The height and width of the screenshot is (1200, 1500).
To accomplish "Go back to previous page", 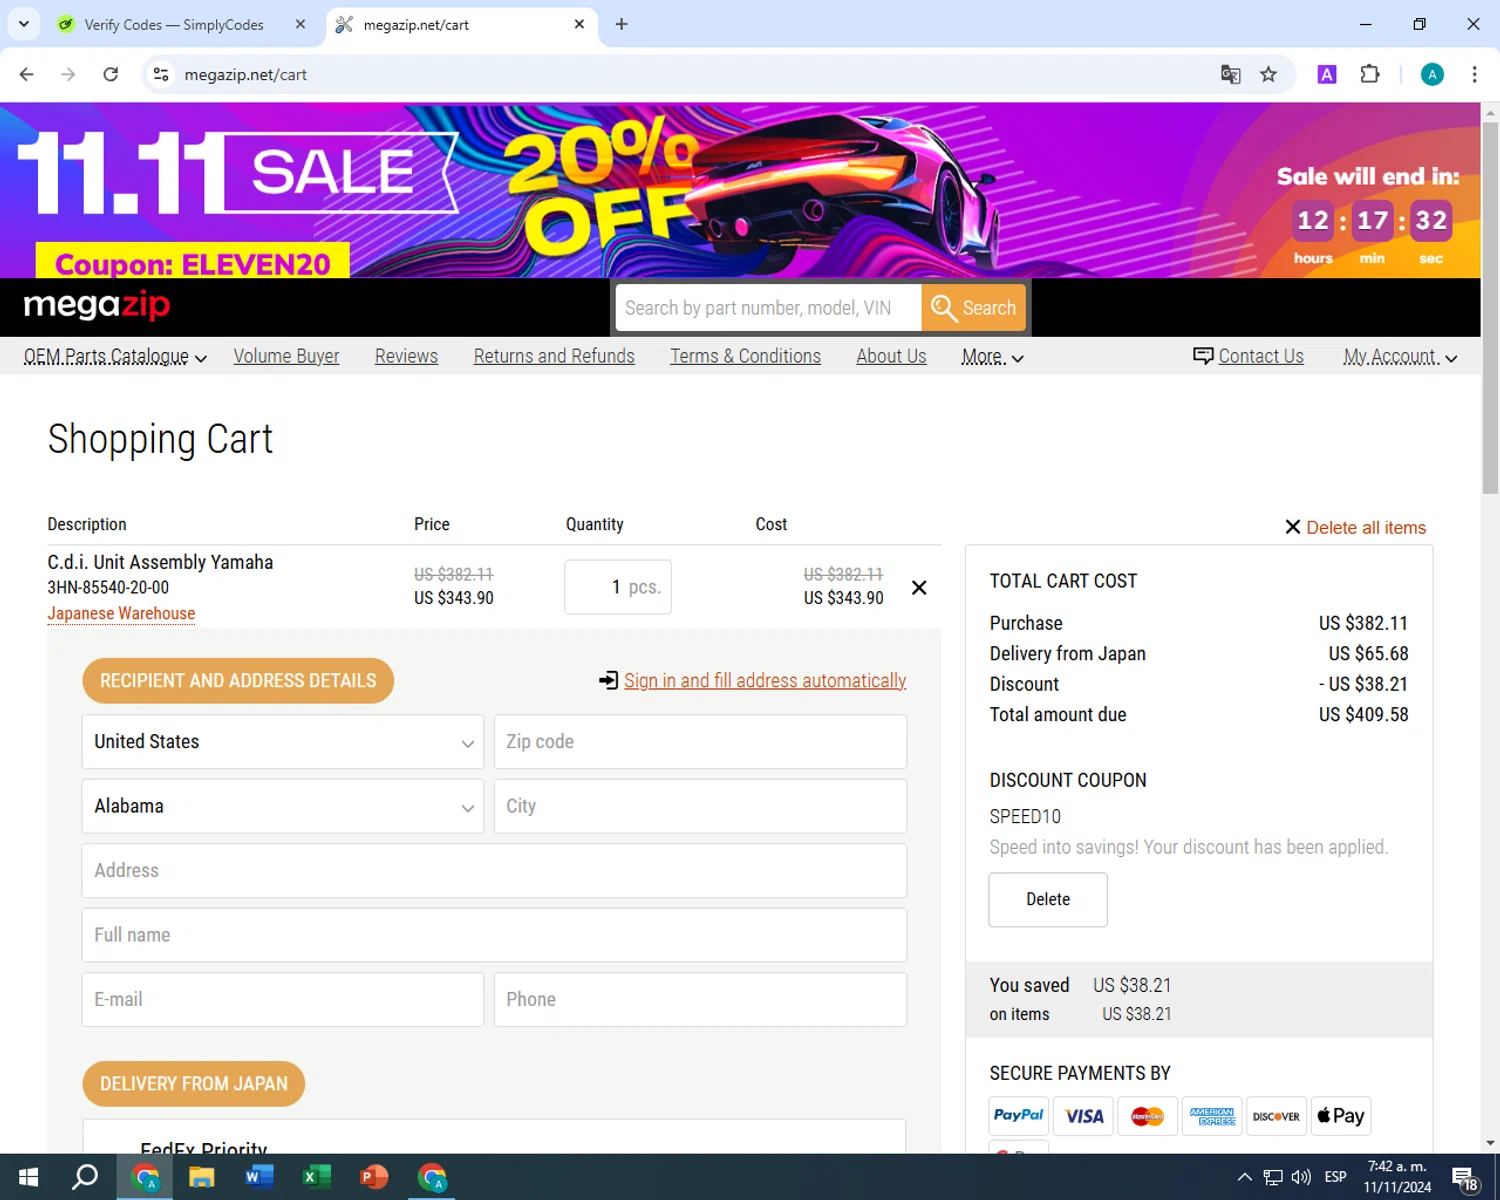I will tap(27, 75).
